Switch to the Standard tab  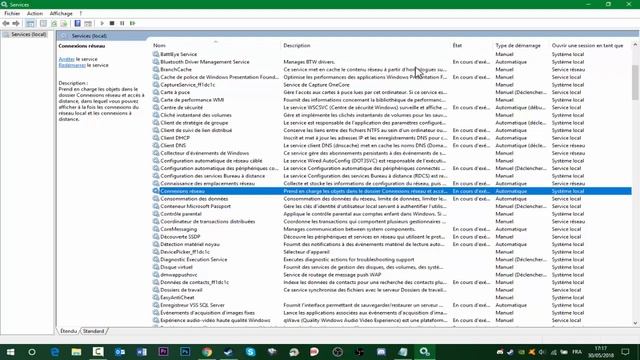93,331
